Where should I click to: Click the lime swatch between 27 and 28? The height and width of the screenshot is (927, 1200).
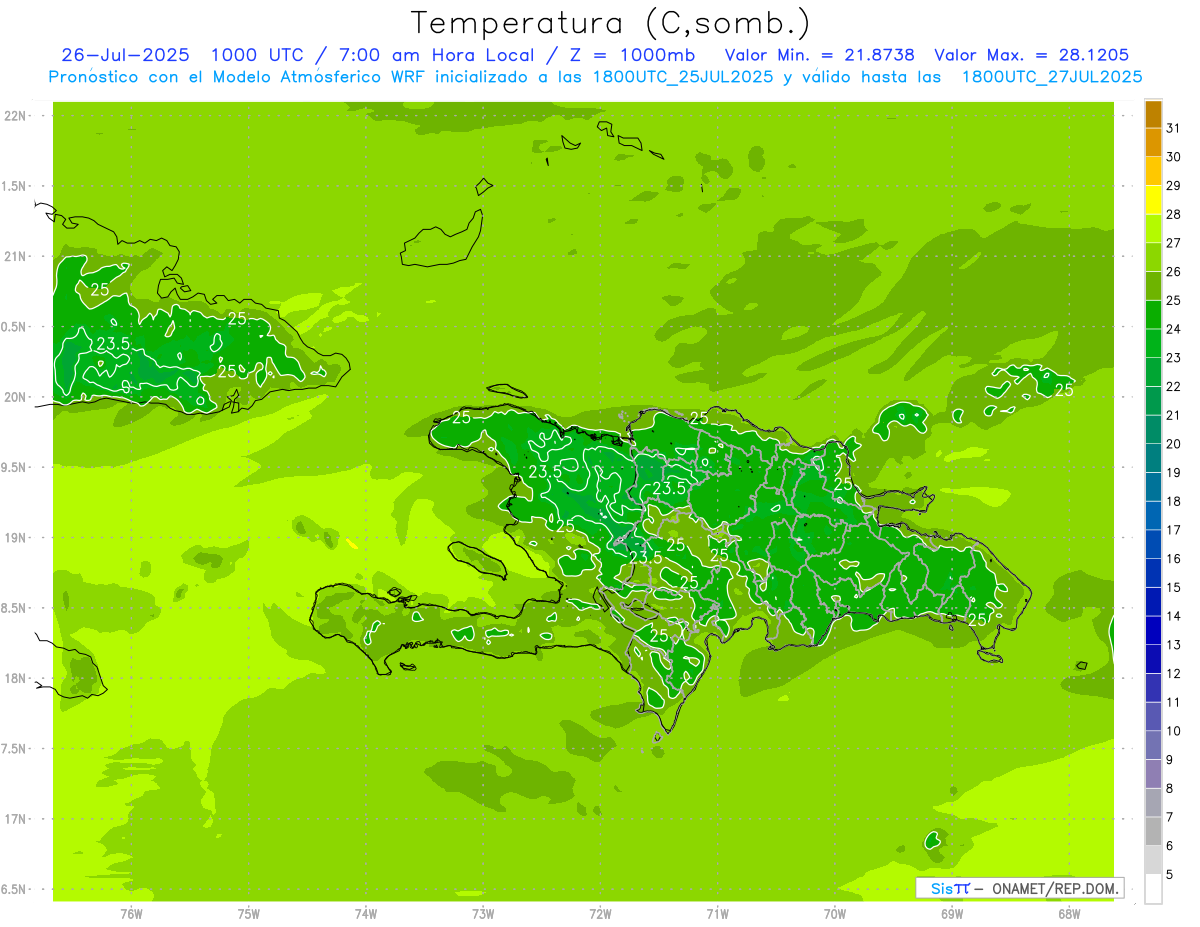tap(1154, 228)
